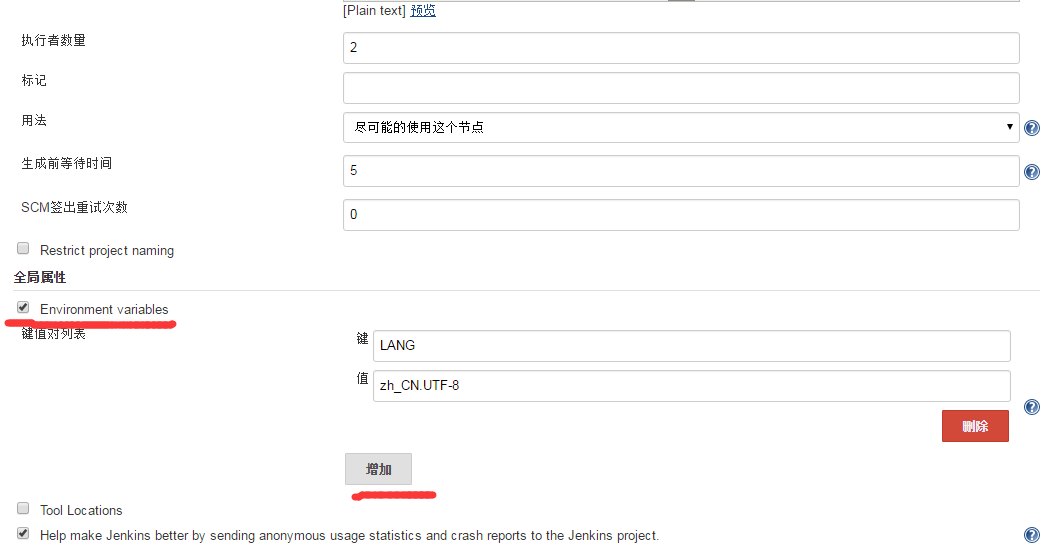This screenshot has height=556, width=1052.
Task: Show help for 生成前等待时间 field
Action: [x=1032, y=172]
